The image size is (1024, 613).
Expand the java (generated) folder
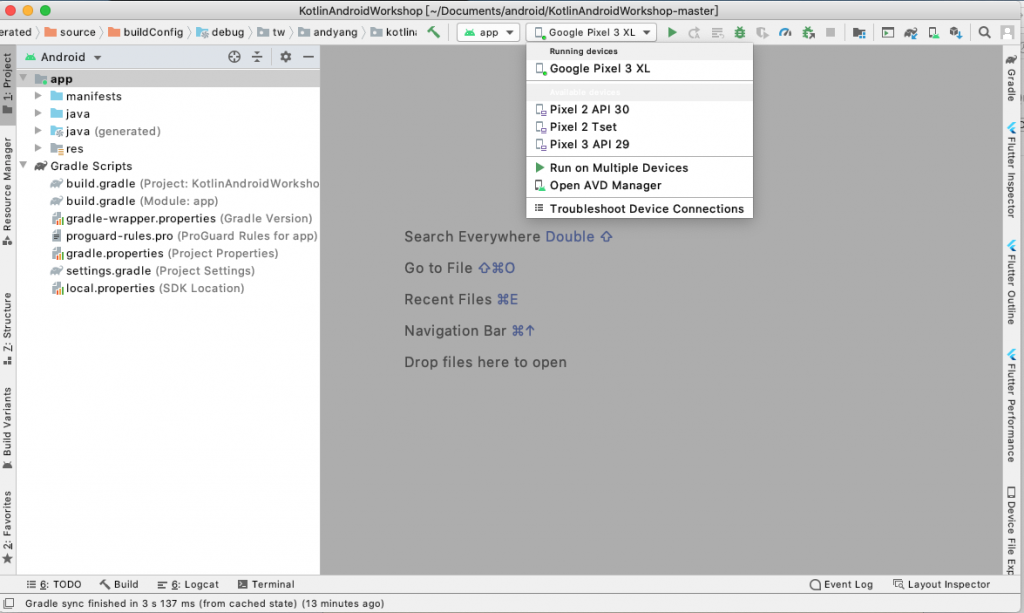(38, 131)
